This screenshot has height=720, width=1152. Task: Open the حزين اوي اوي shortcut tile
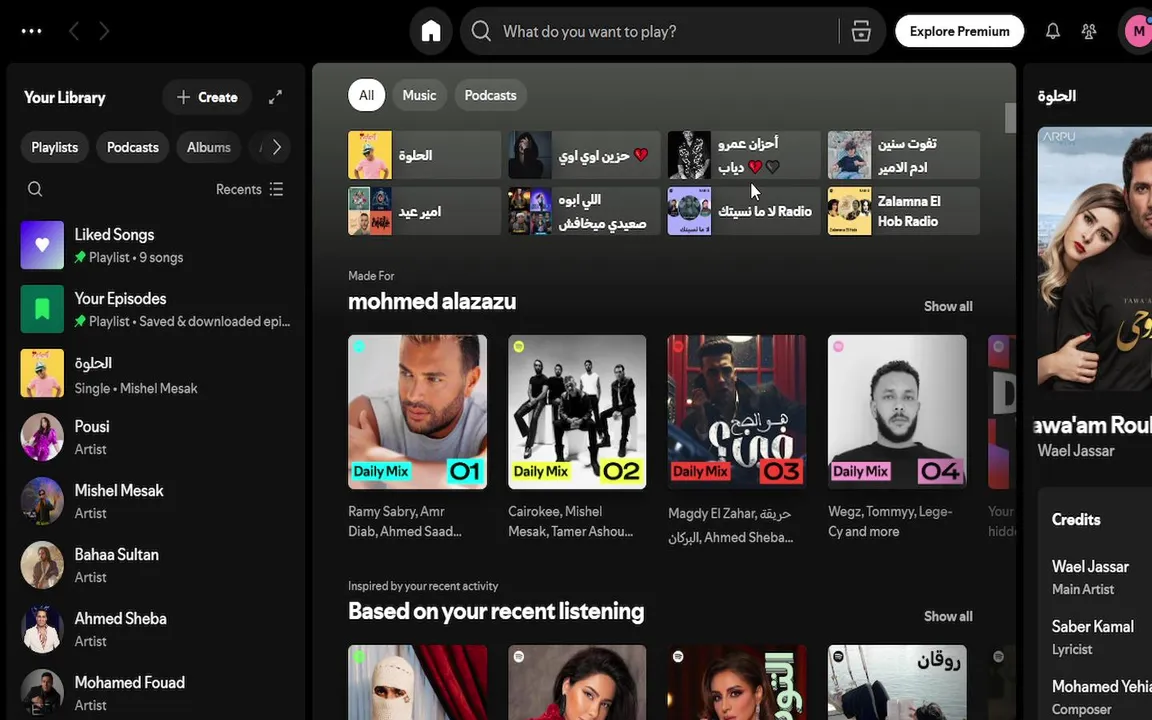click(584, 155)
